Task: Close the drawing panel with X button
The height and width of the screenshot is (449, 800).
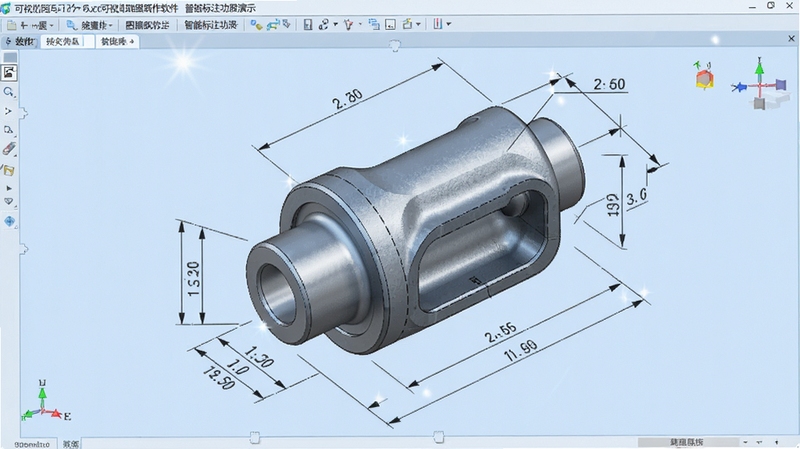Action: (x=791, y=39)
